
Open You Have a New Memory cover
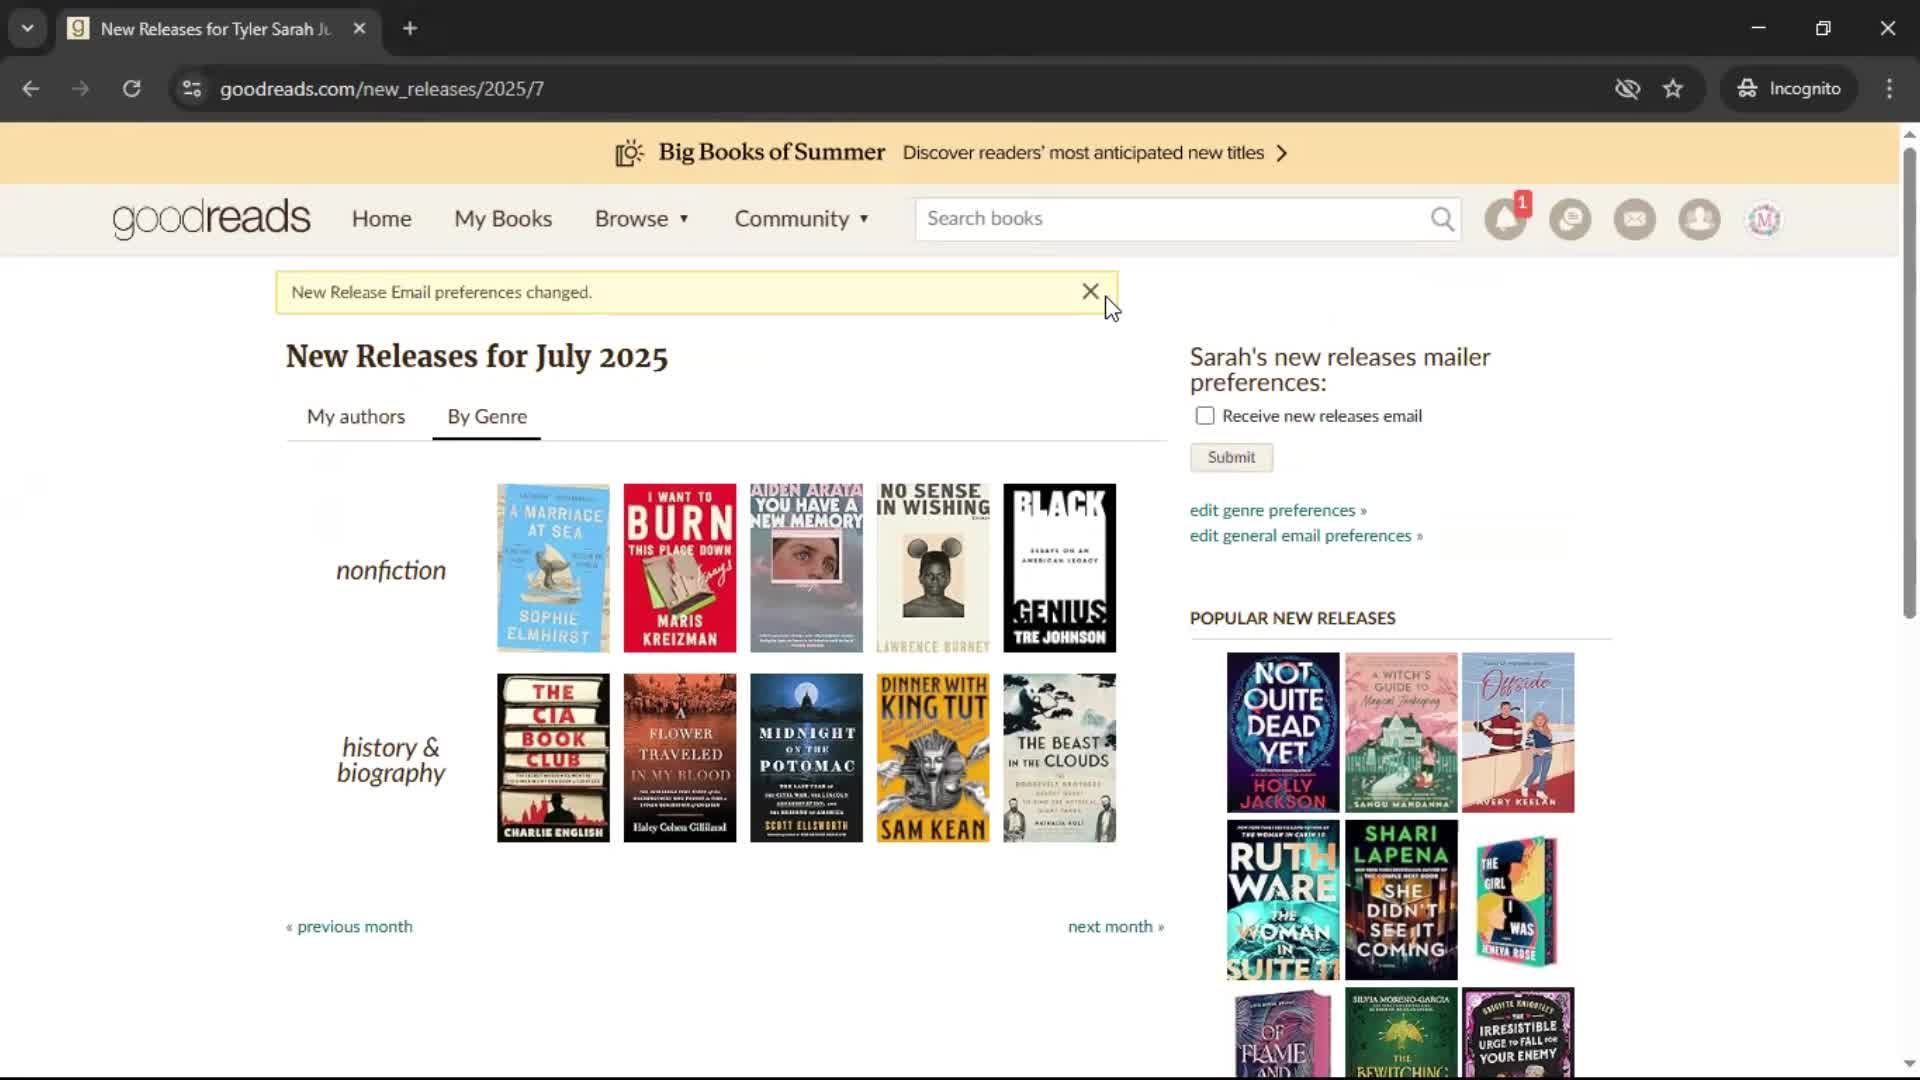[806, 568]
